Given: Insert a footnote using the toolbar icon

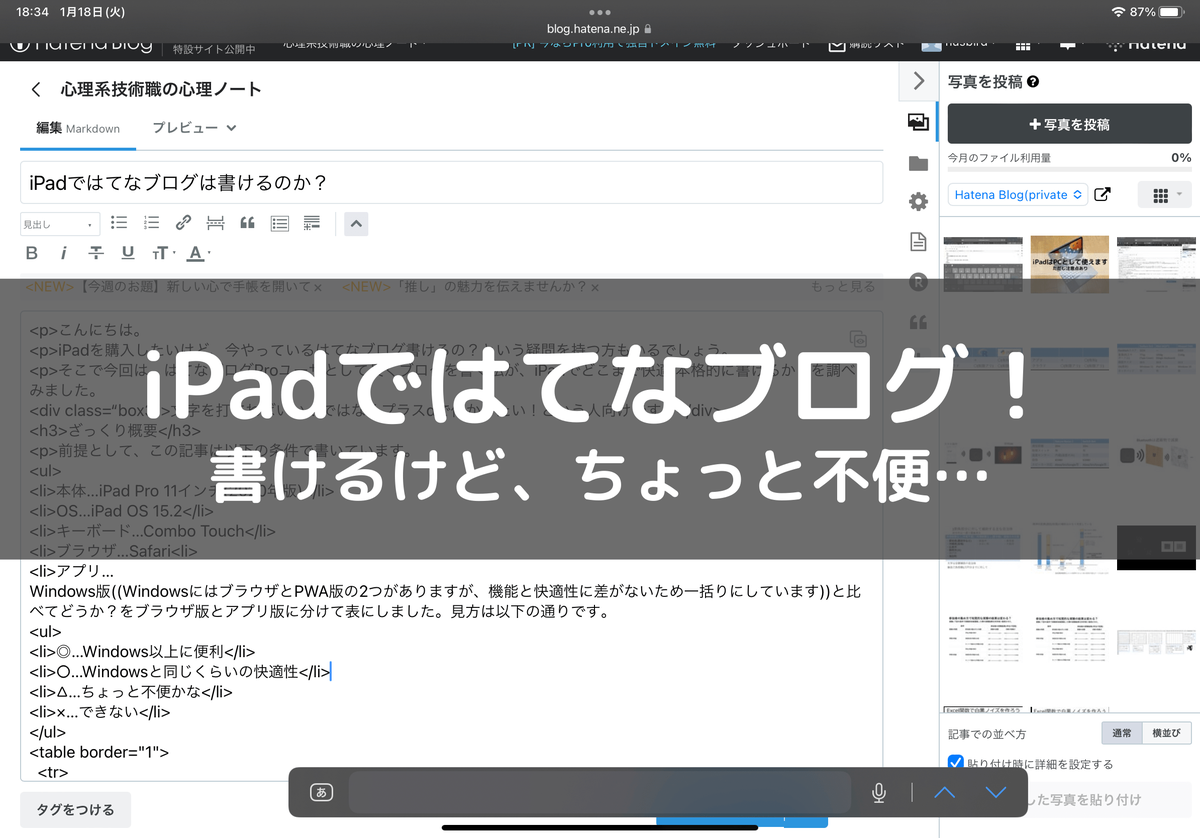Looking at the screenshot, I should pyautogui.click(x=312, y=223).
